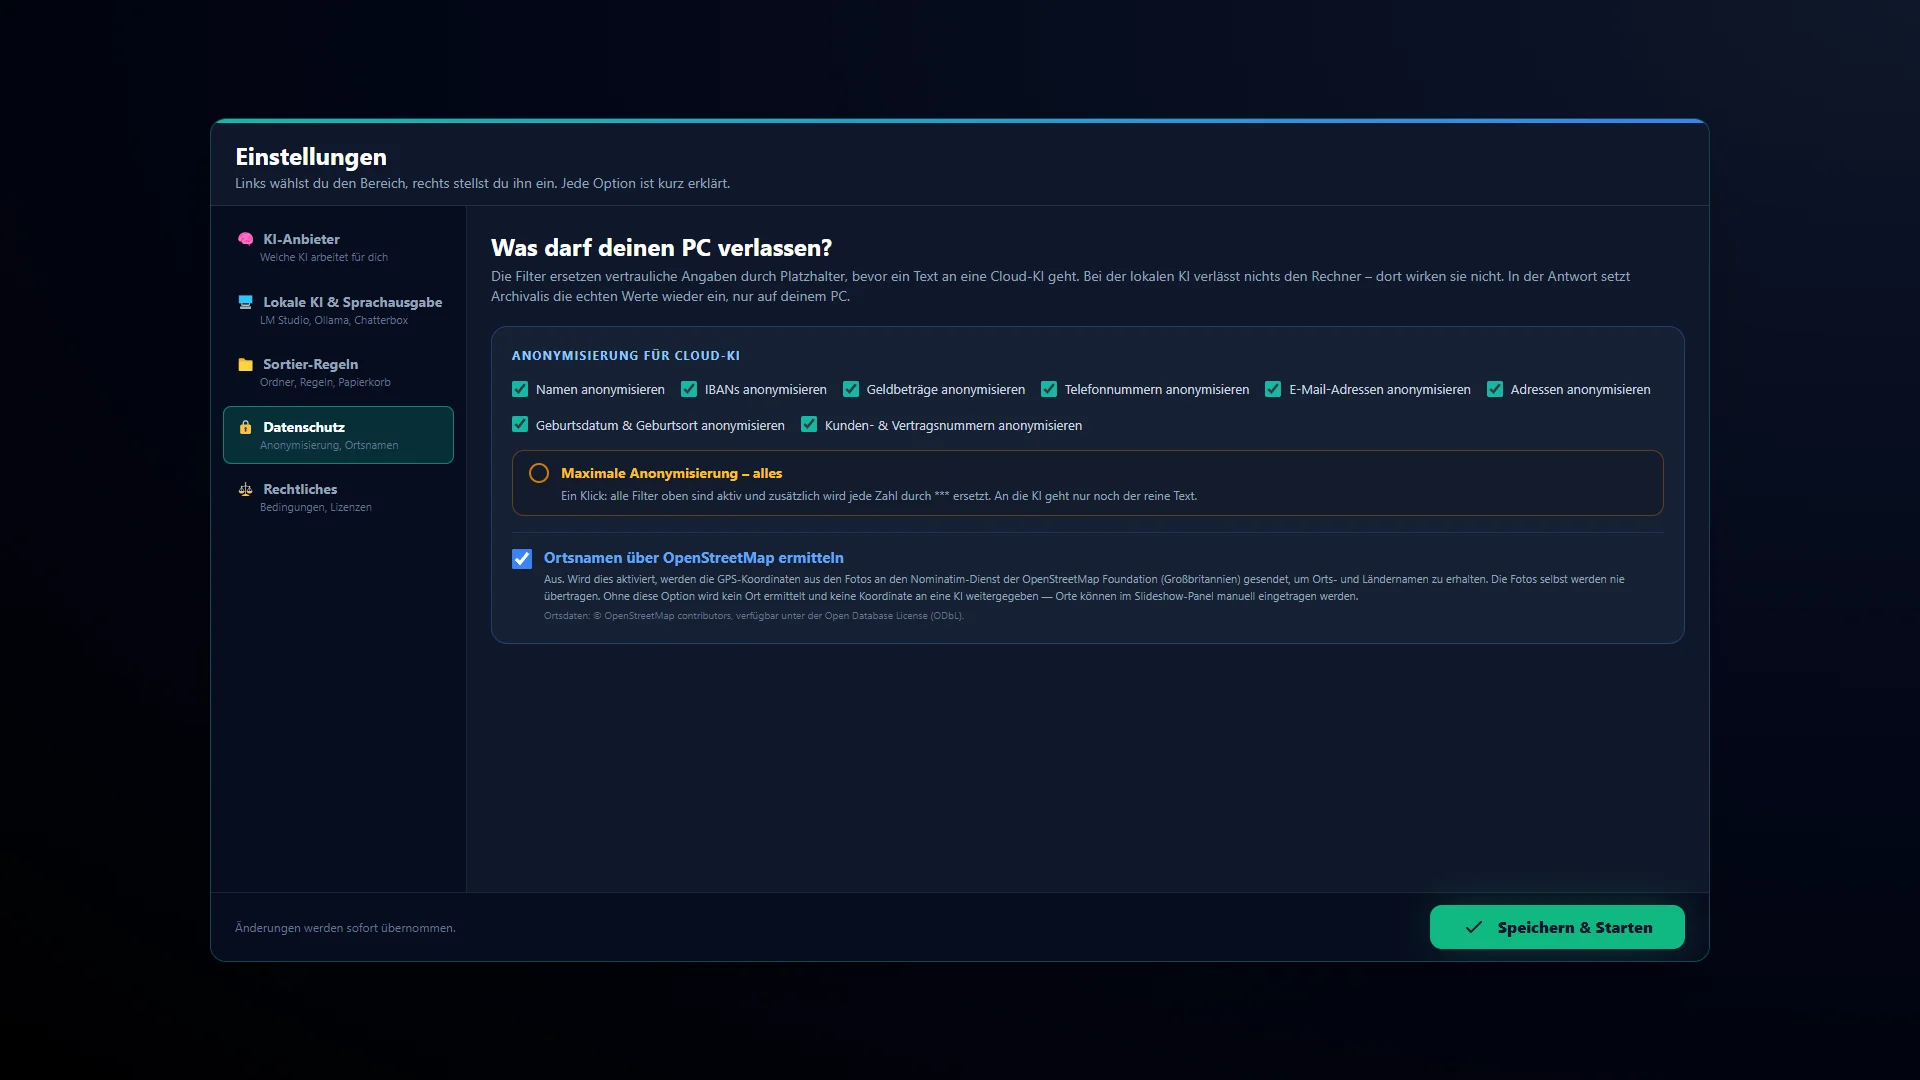Select the Maximale Anonymisierung radio circle

pyautogui.click(x=539, y=473)
